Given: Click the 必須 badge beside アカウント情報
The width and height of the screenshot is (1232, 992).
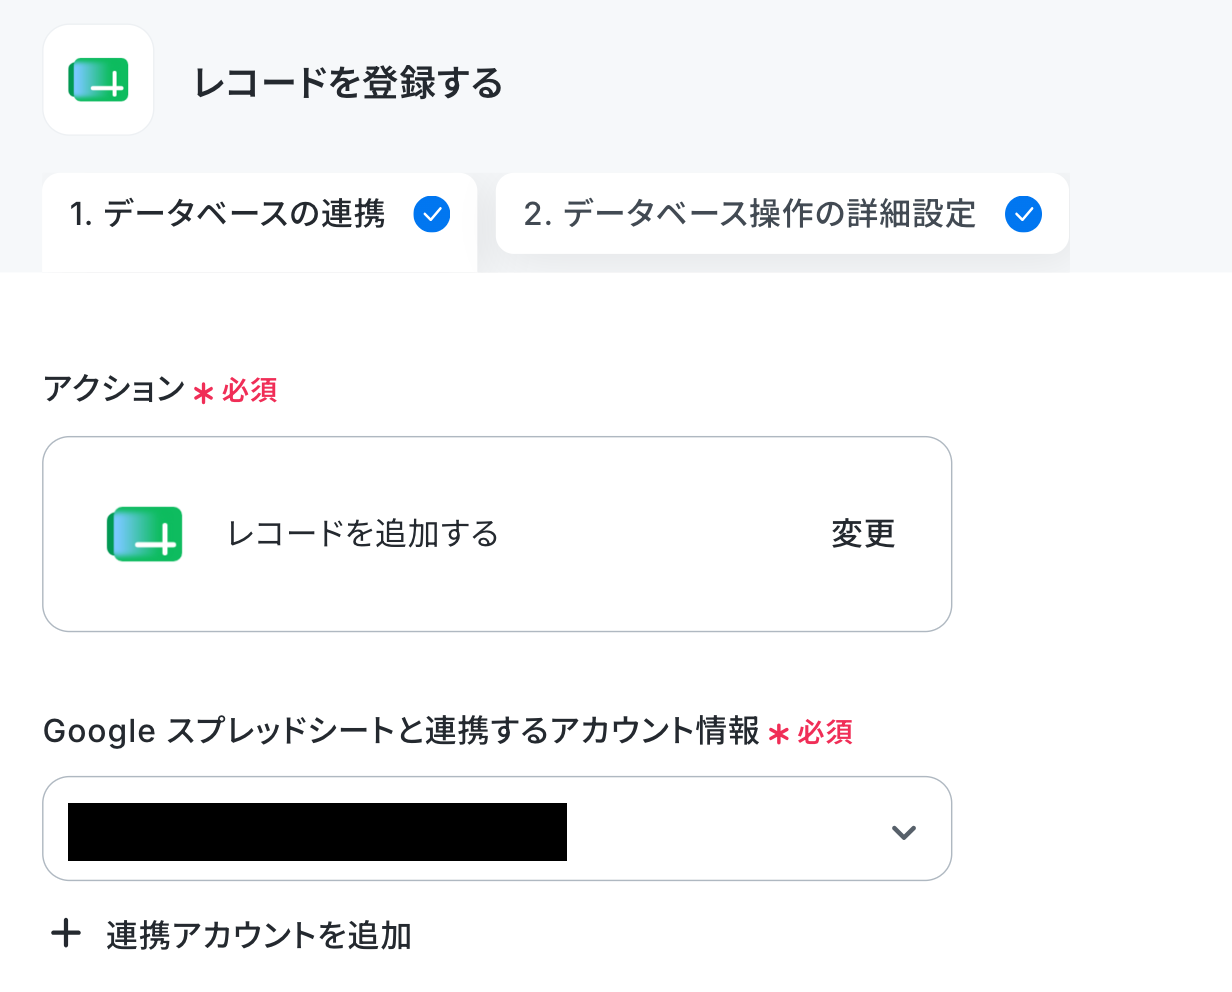Looking at the screenshot, I should click(x=825, y=732).
